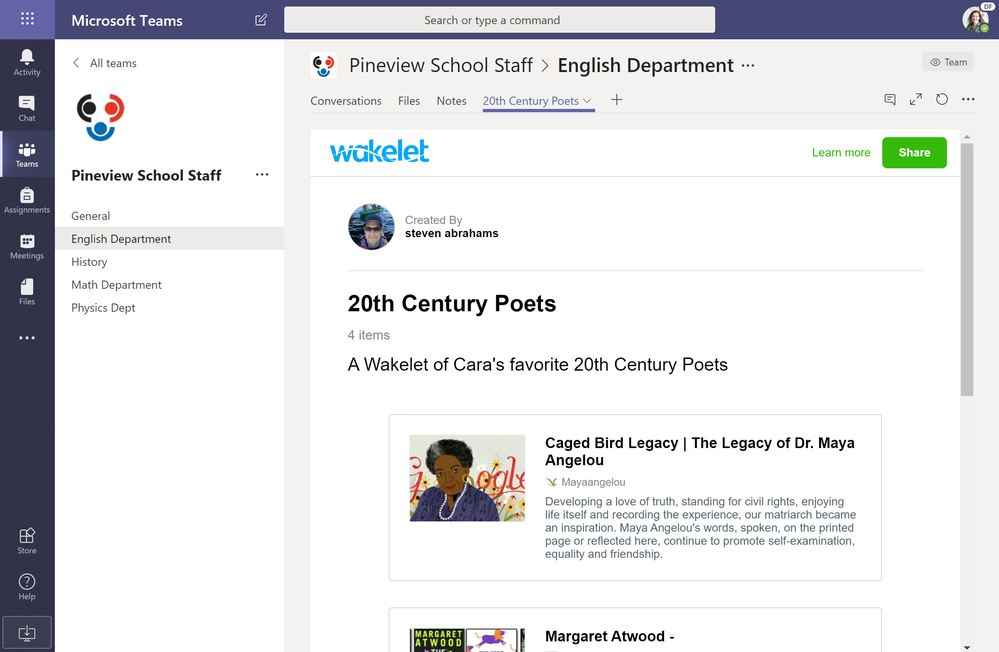Image resolution: width=999 pixels, height=652 pixels.
Task: Select the Math Department channel
Action: pyautogui.click(x=116, y=285)
